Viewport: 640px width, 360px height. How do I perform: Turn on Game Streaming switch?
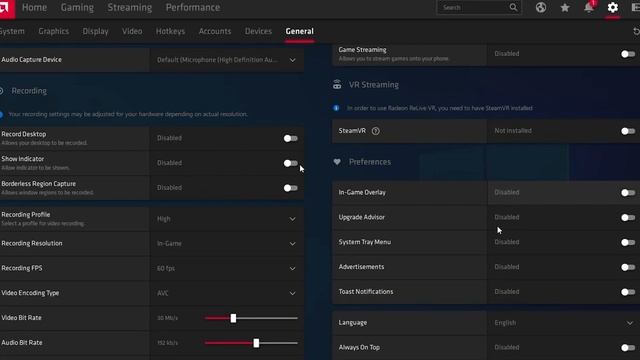click(628, 54)
